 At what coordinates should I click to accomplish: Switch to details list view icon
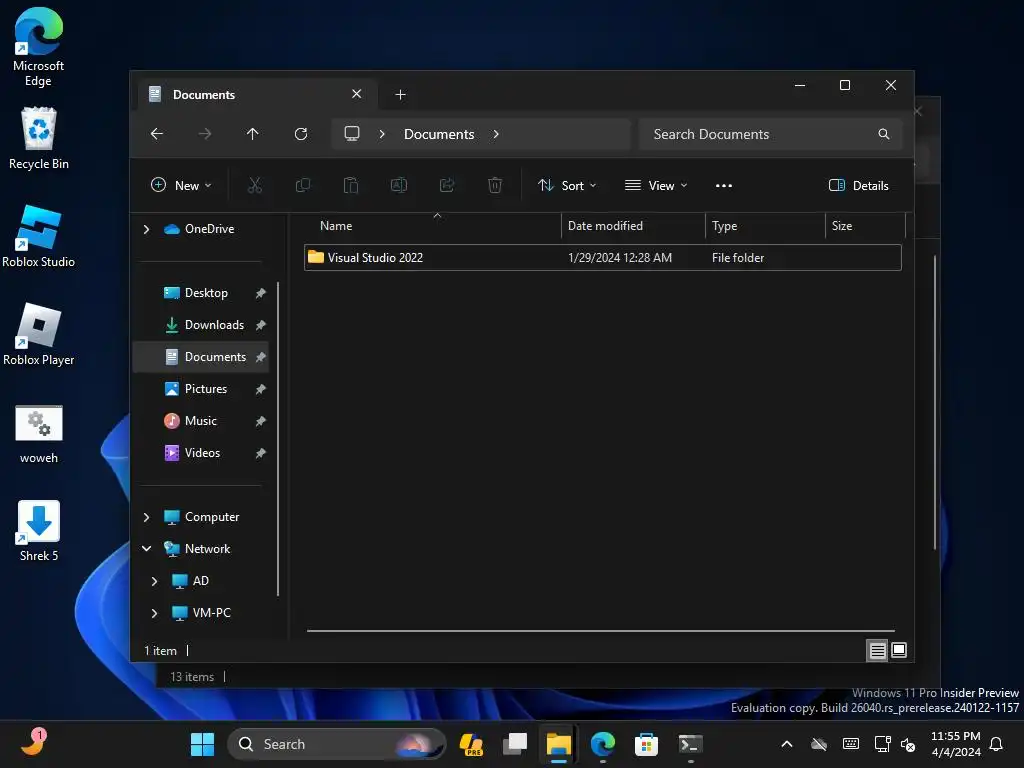877,650
